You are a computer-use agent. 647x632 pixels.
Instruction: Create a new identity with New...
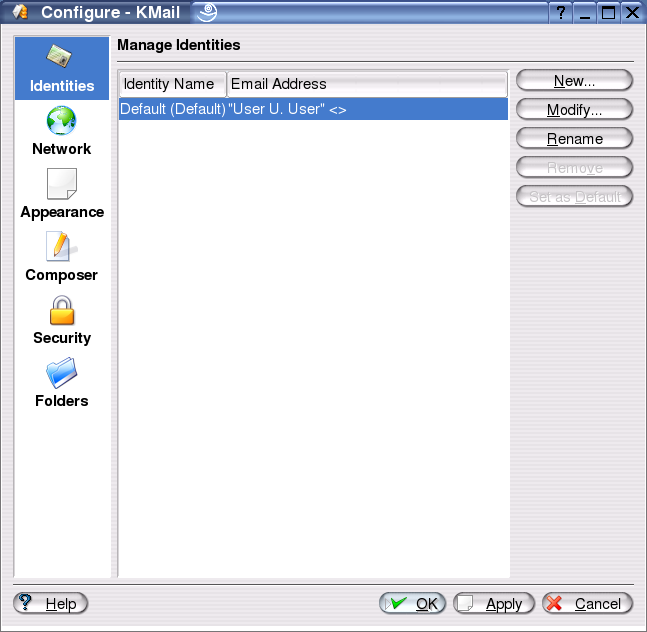(x=574, y=80)
